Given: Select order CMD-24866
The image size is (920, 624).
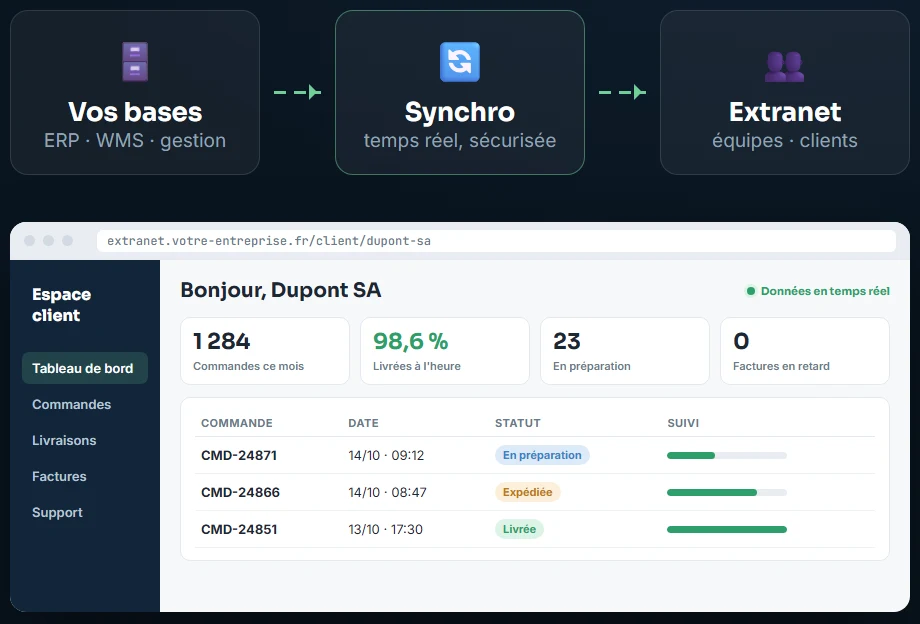Looking at the screenshot, I should point(240,492).
